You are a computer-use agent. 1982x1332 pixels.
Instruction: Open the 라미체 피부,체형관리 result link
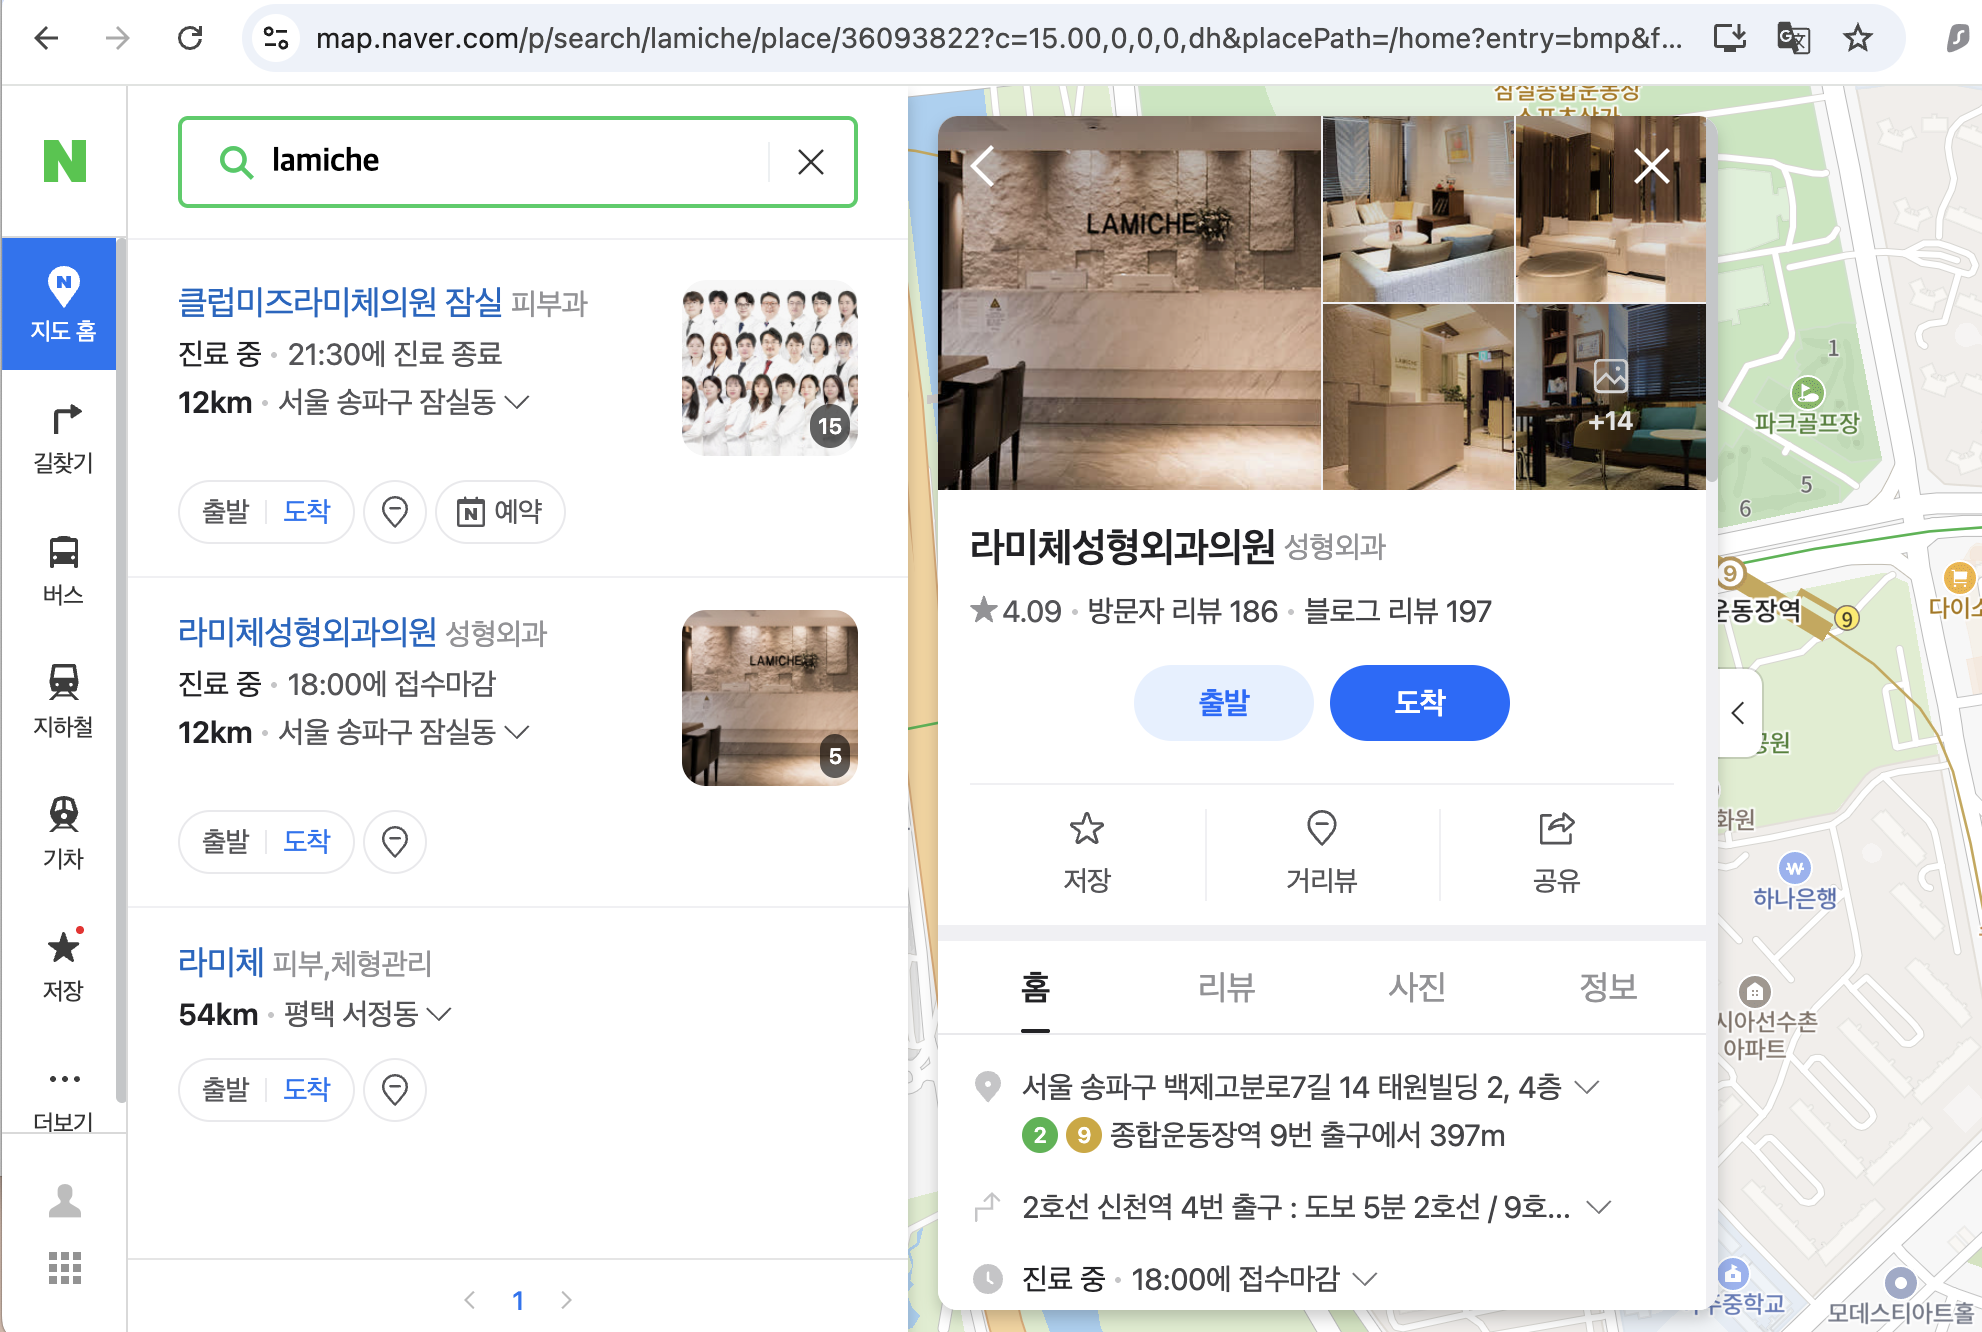click(x=220, y=962)
